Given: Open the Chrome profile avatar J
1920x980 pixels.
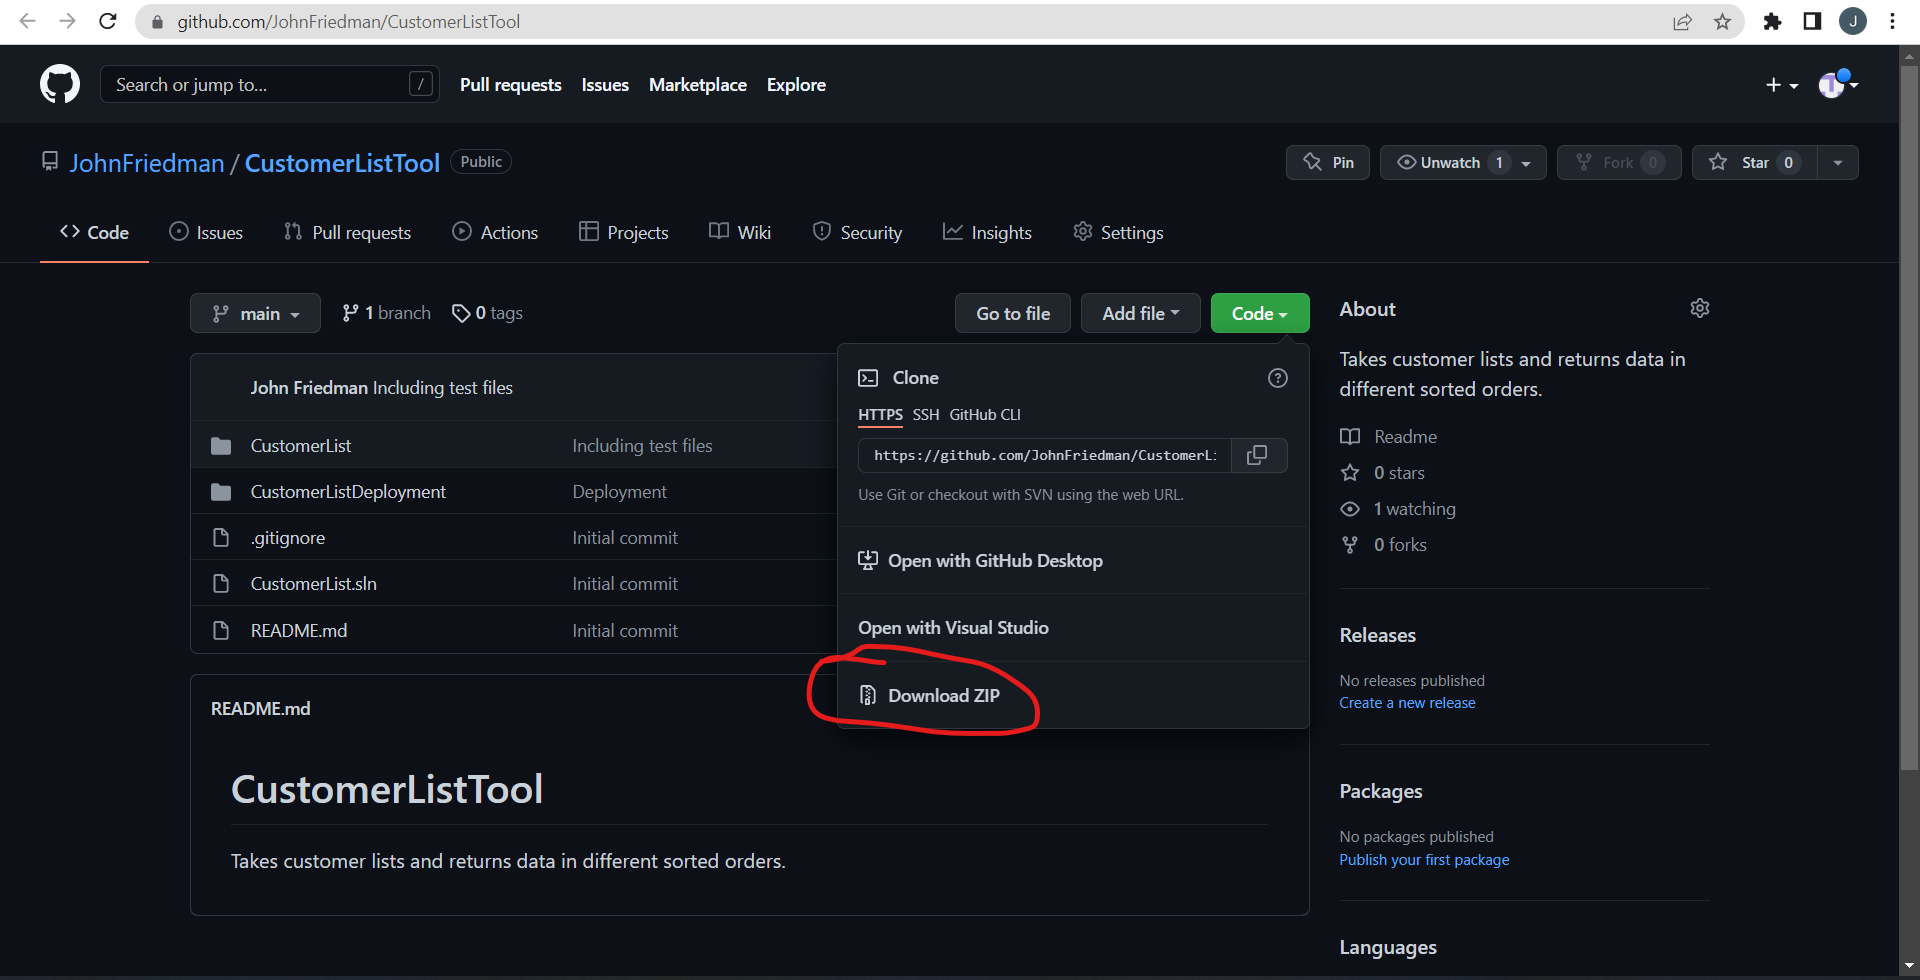Looking at the screenshot, I should point(1852,21).
